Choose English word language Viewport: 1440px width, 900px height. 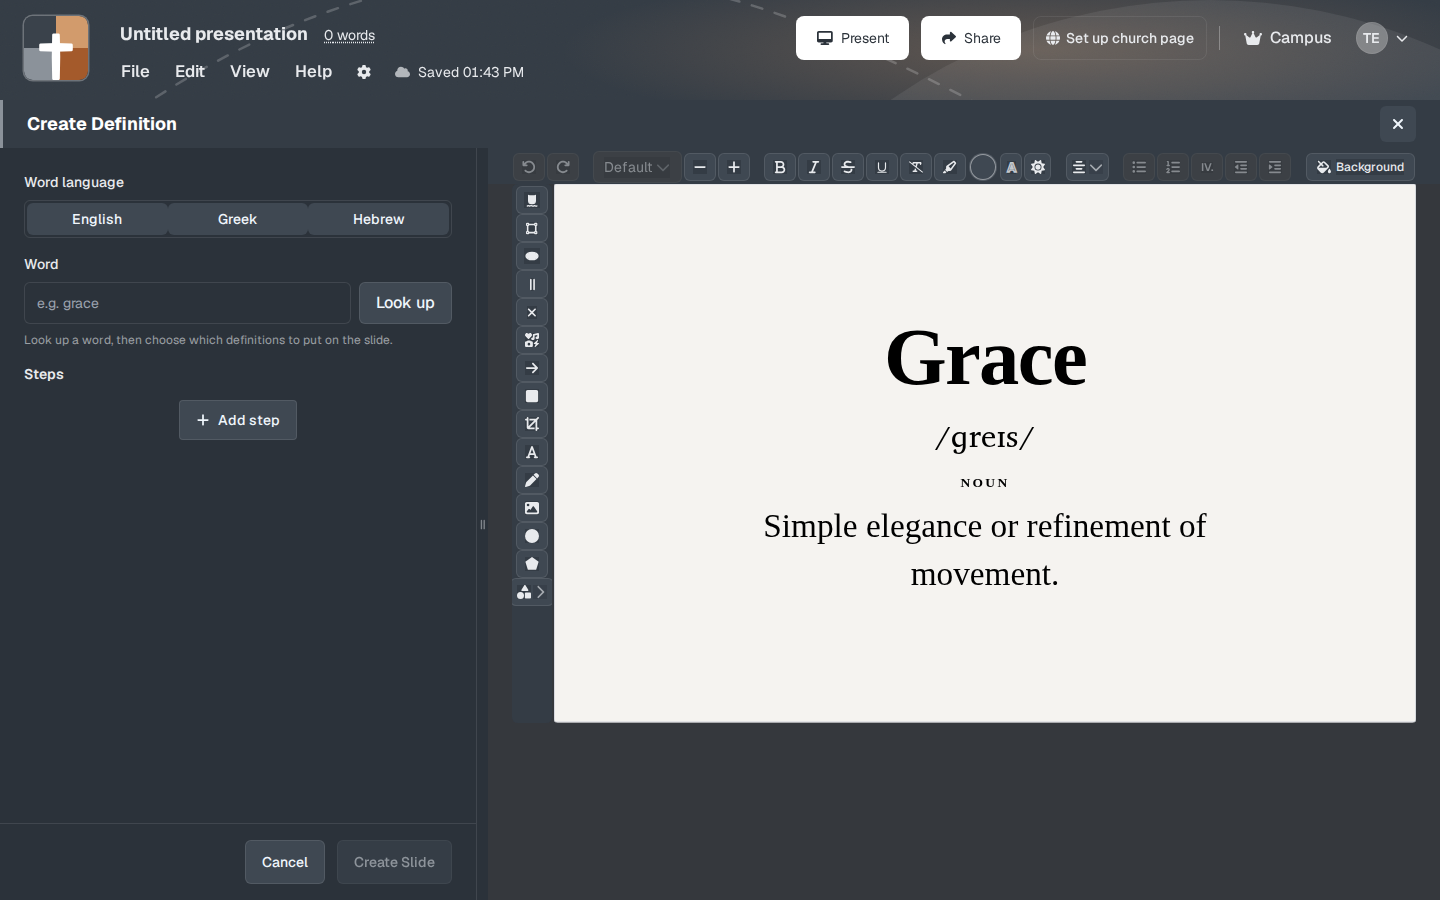(x=97, y=219)
